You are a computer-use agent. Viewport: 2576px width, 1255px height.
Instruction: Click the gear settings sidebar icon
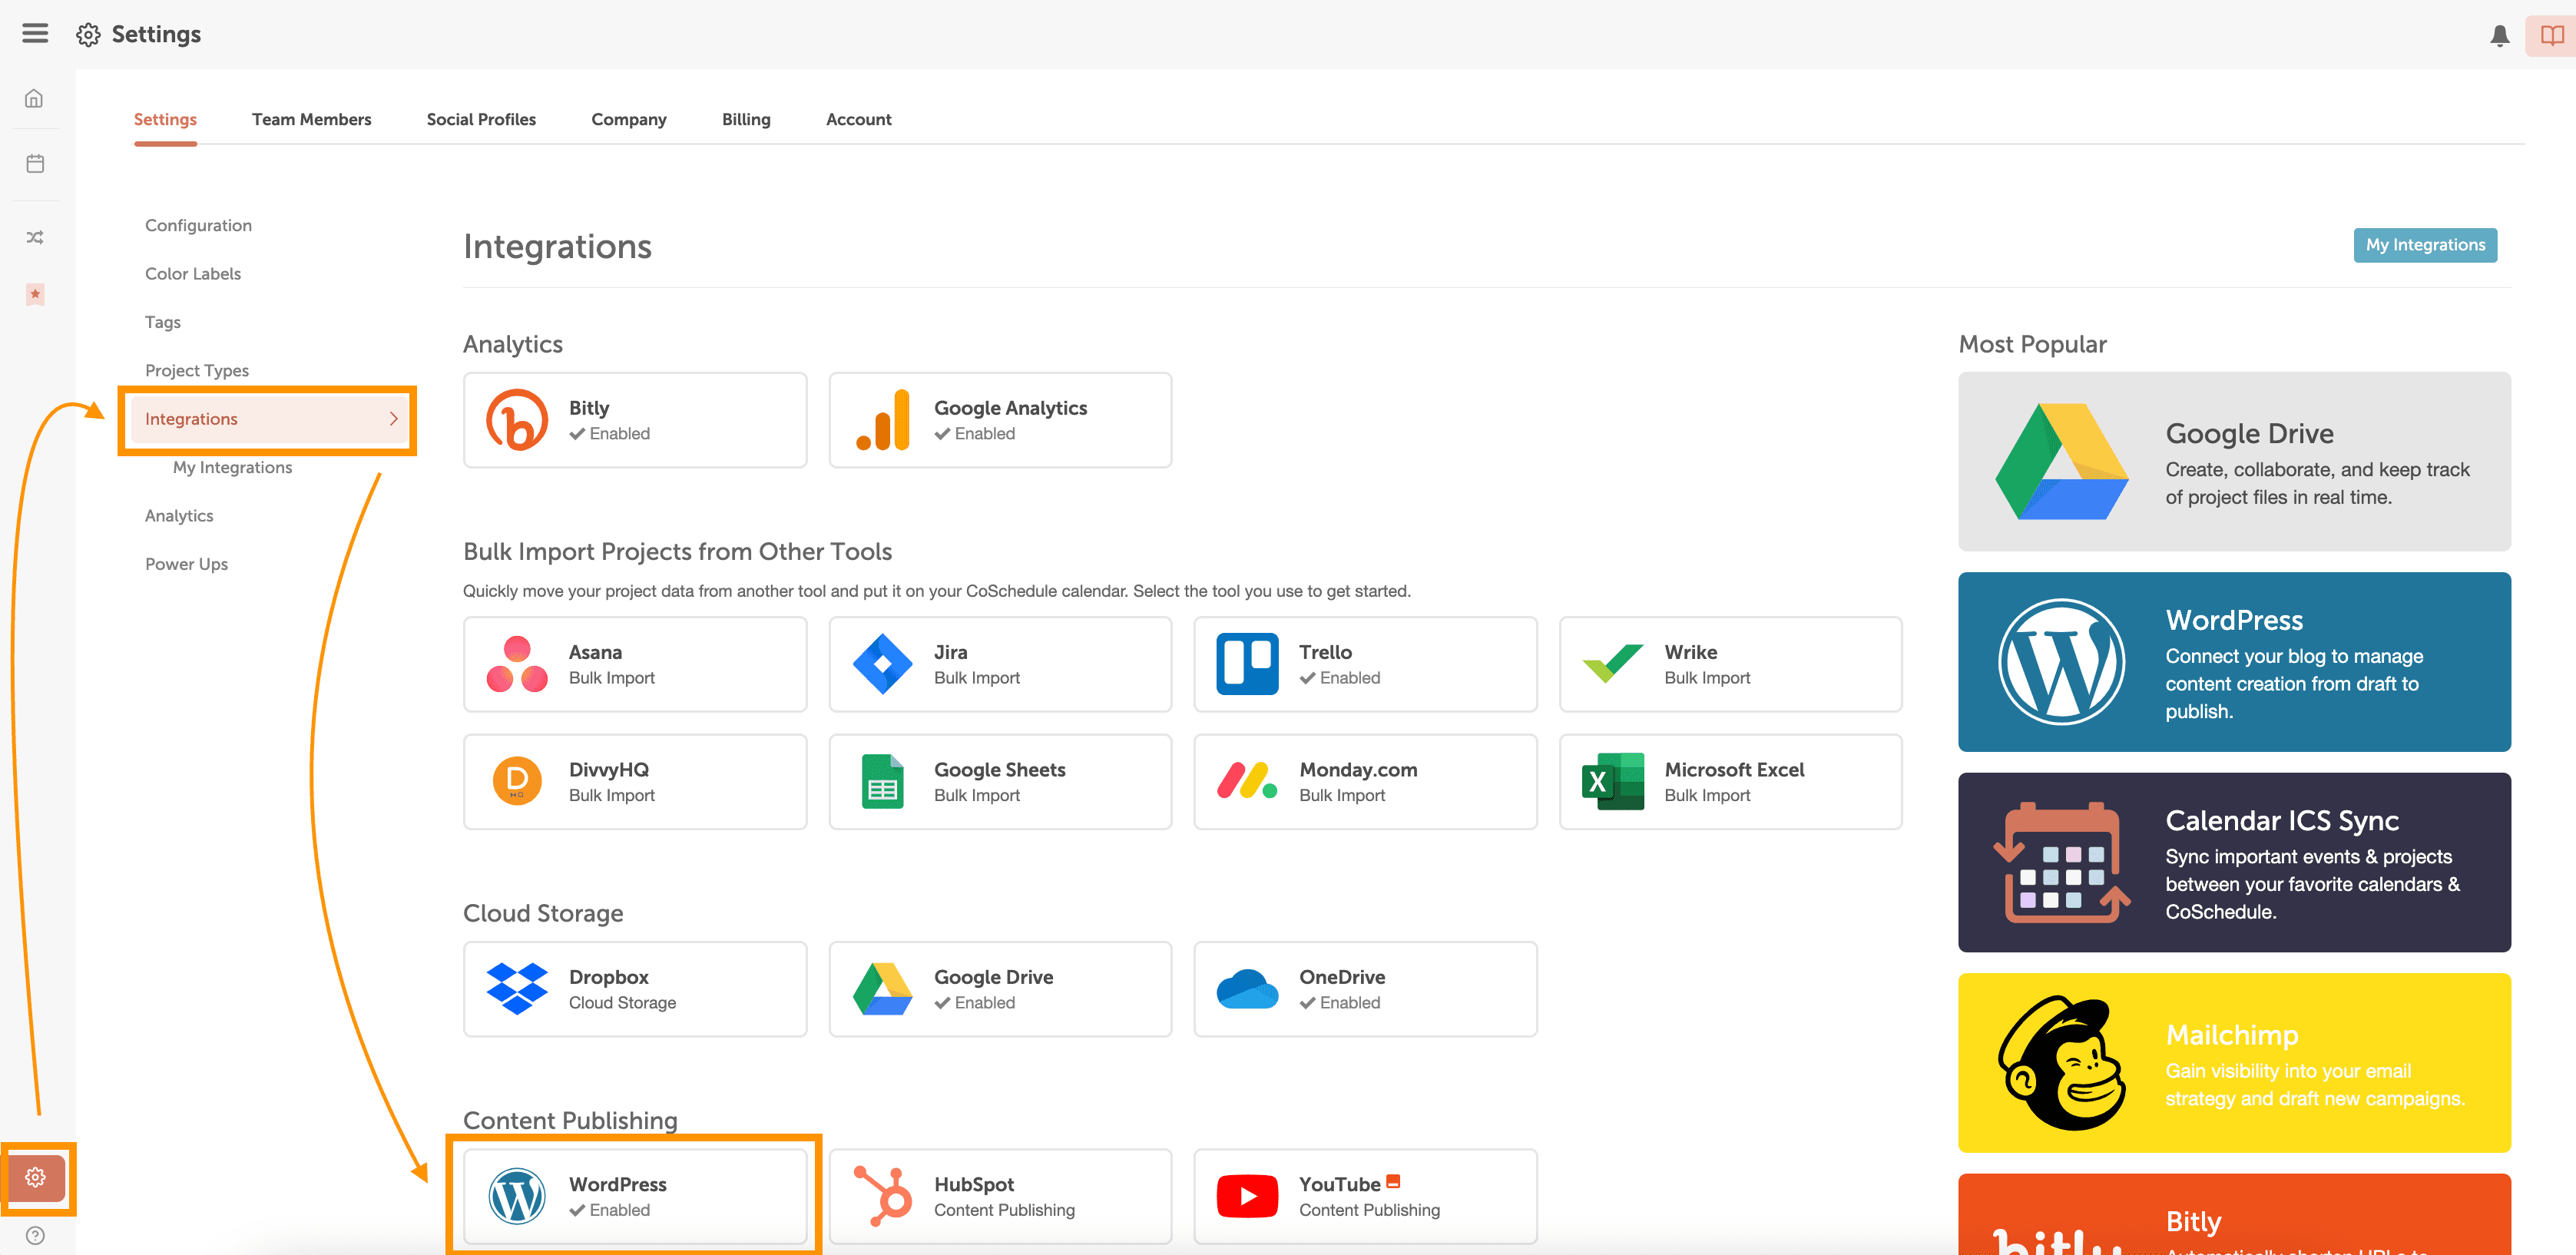(x=36, y=1177)
